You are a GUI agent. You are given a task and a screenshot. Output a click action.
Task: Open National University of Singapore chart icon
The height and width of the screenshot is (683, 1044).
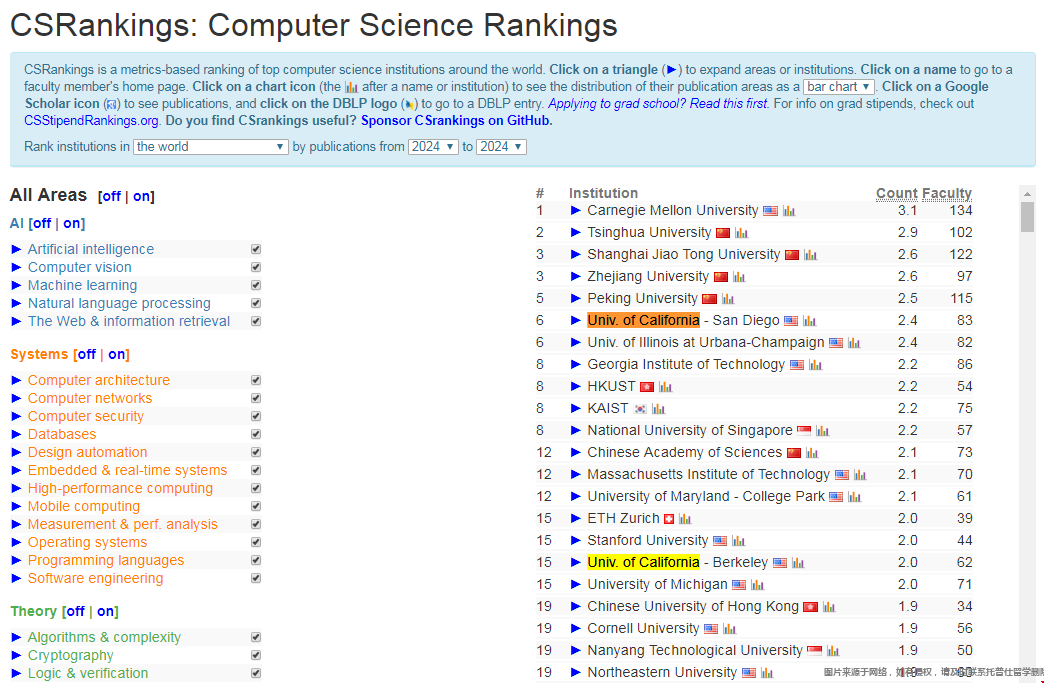click(x=823, y=431)
